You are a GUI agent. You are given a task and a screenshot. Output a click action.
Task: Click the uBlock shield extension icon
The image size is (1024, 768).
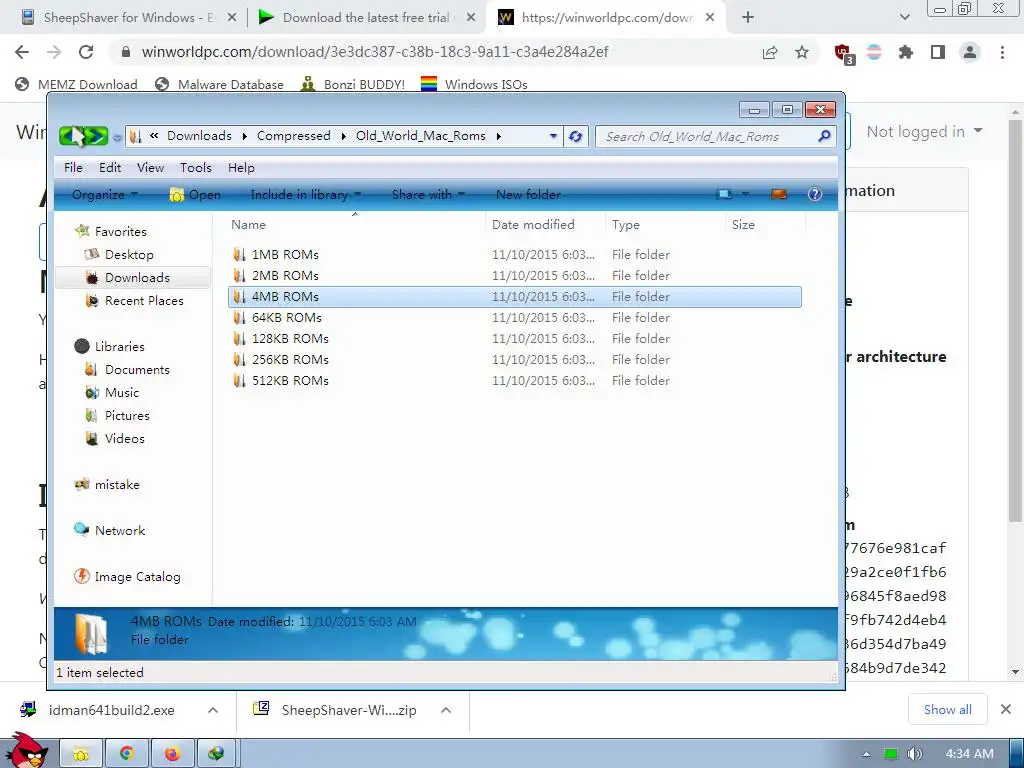(x=843, y=52)
